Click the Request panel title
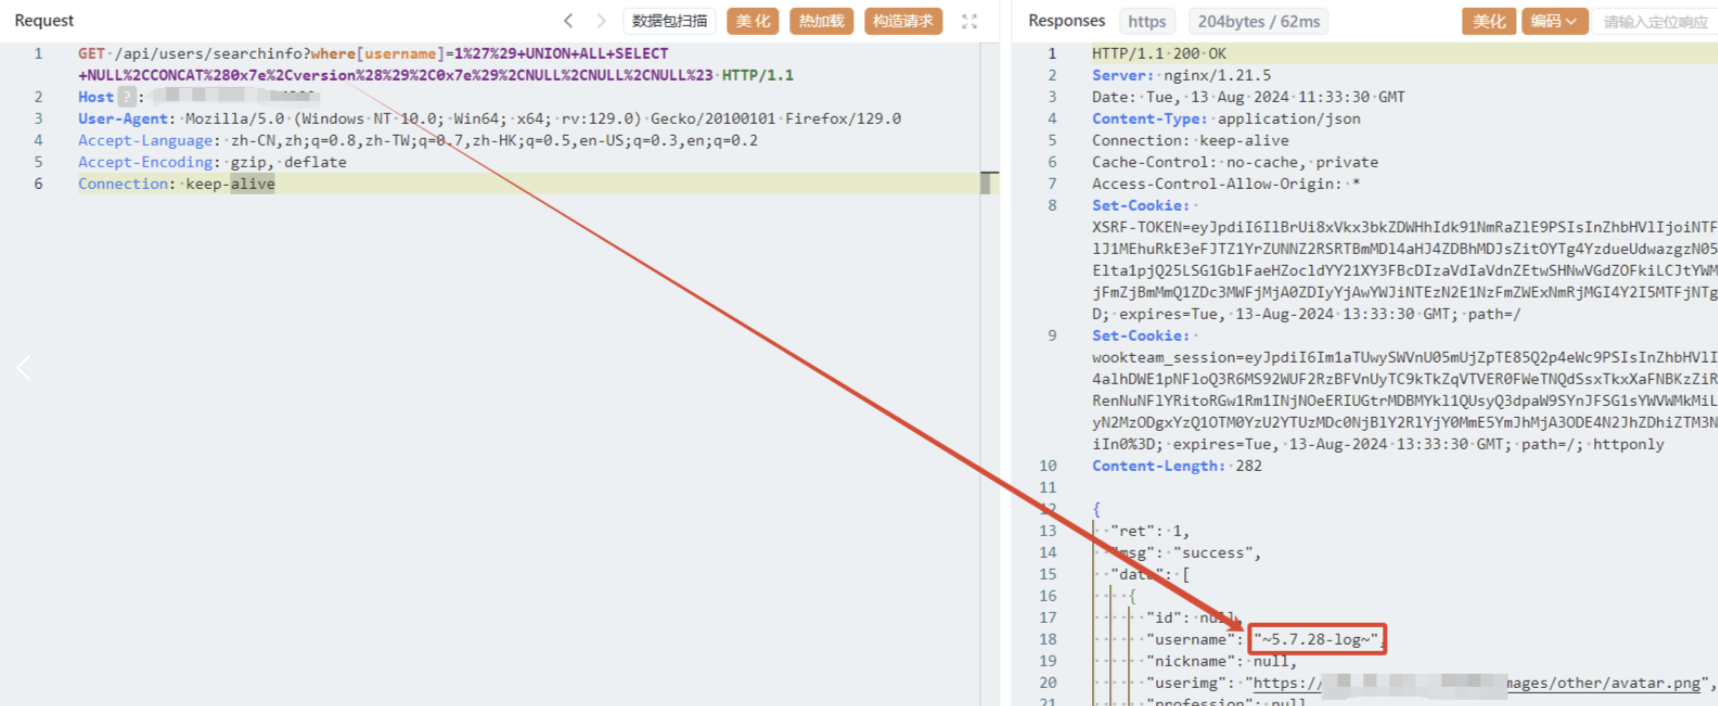The image size is (1718, 706). 44,20
